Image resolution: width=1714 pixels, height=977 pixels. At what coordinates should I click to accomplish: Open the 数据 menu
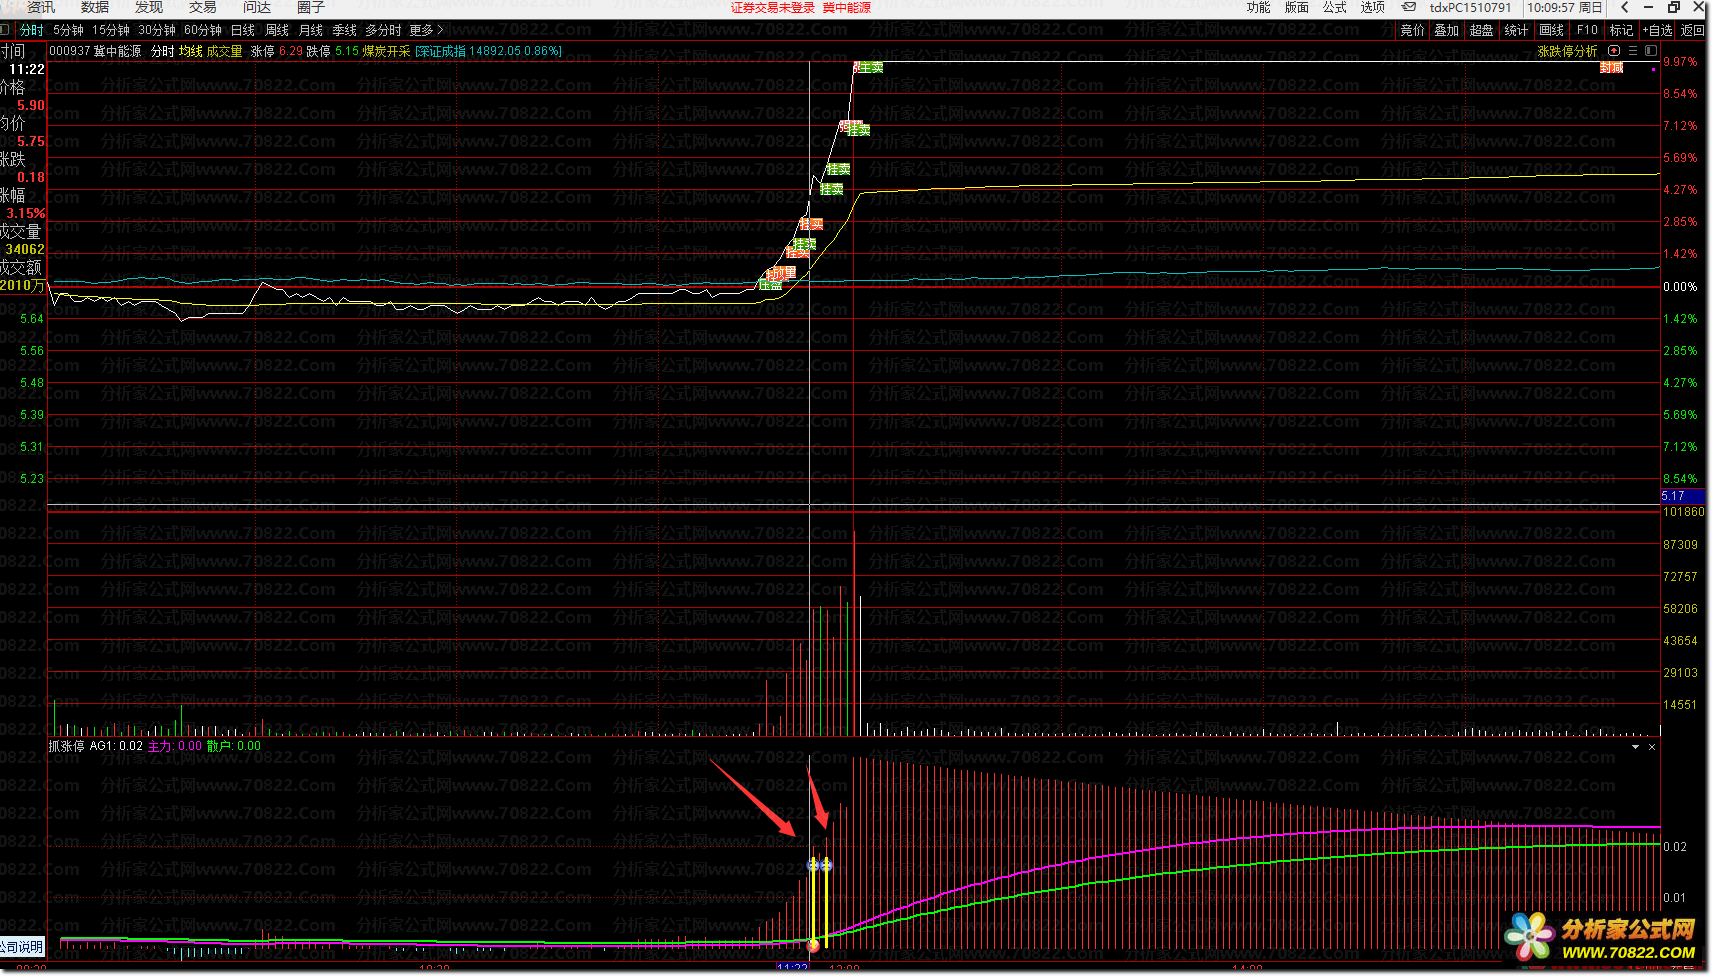tap(95, 7)
